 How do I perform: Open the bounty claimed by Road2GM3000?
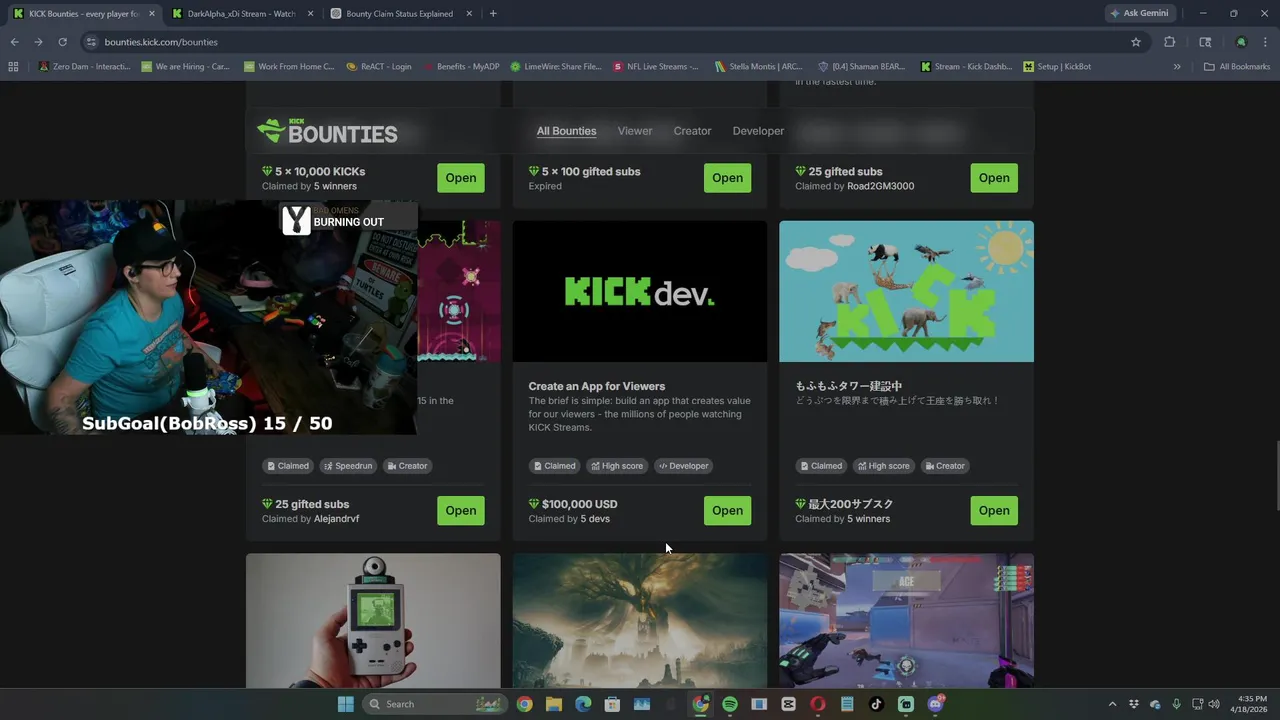coord(994,178)
